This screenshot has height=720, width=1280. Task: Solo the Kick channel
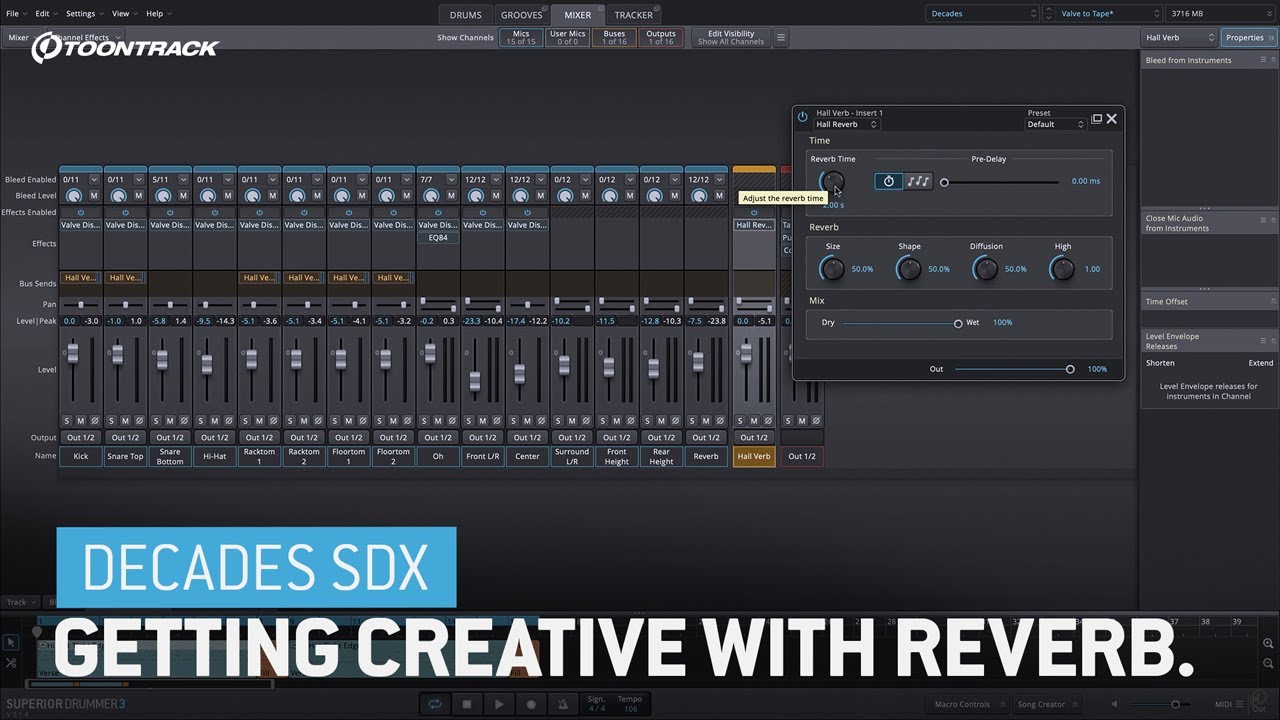point(67,420)
